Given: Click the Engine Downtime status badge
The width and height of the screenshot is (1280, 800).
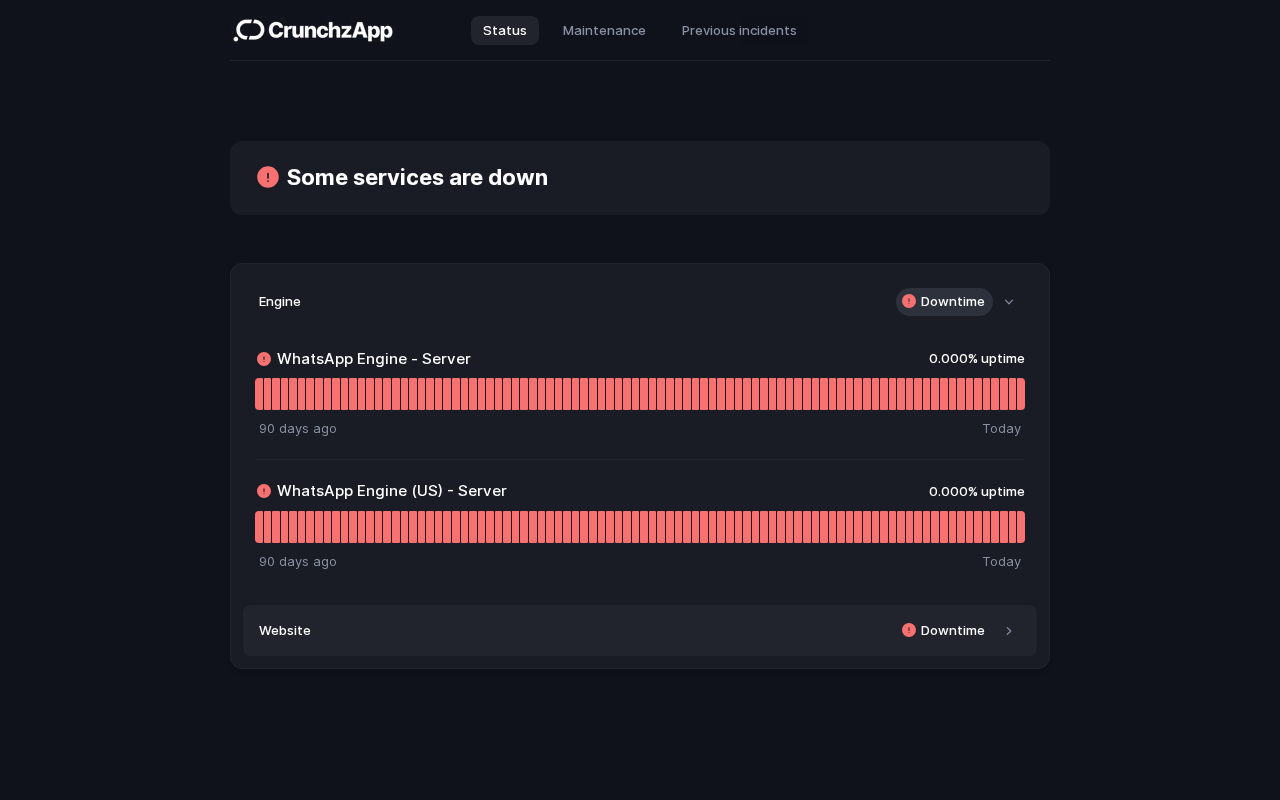Looking at the screenshot, I should 944,302.
